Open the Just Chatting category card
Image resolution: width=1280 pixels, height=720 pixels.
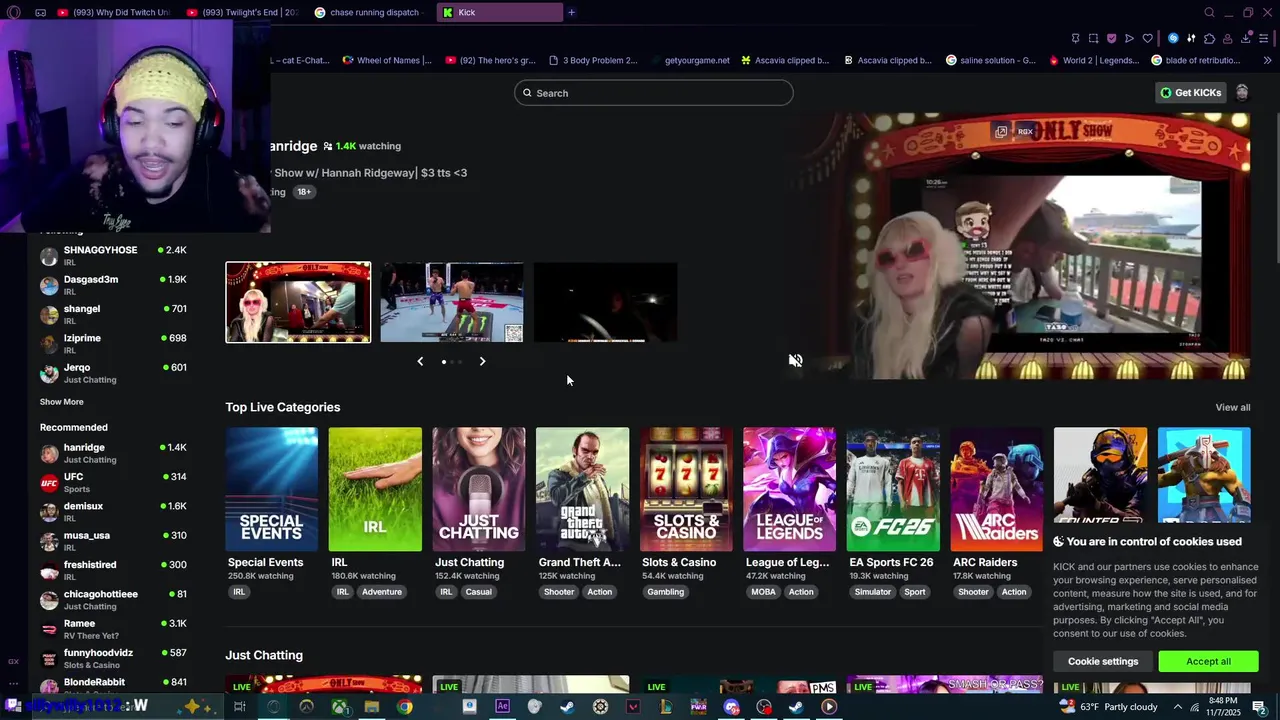(478, 489)
